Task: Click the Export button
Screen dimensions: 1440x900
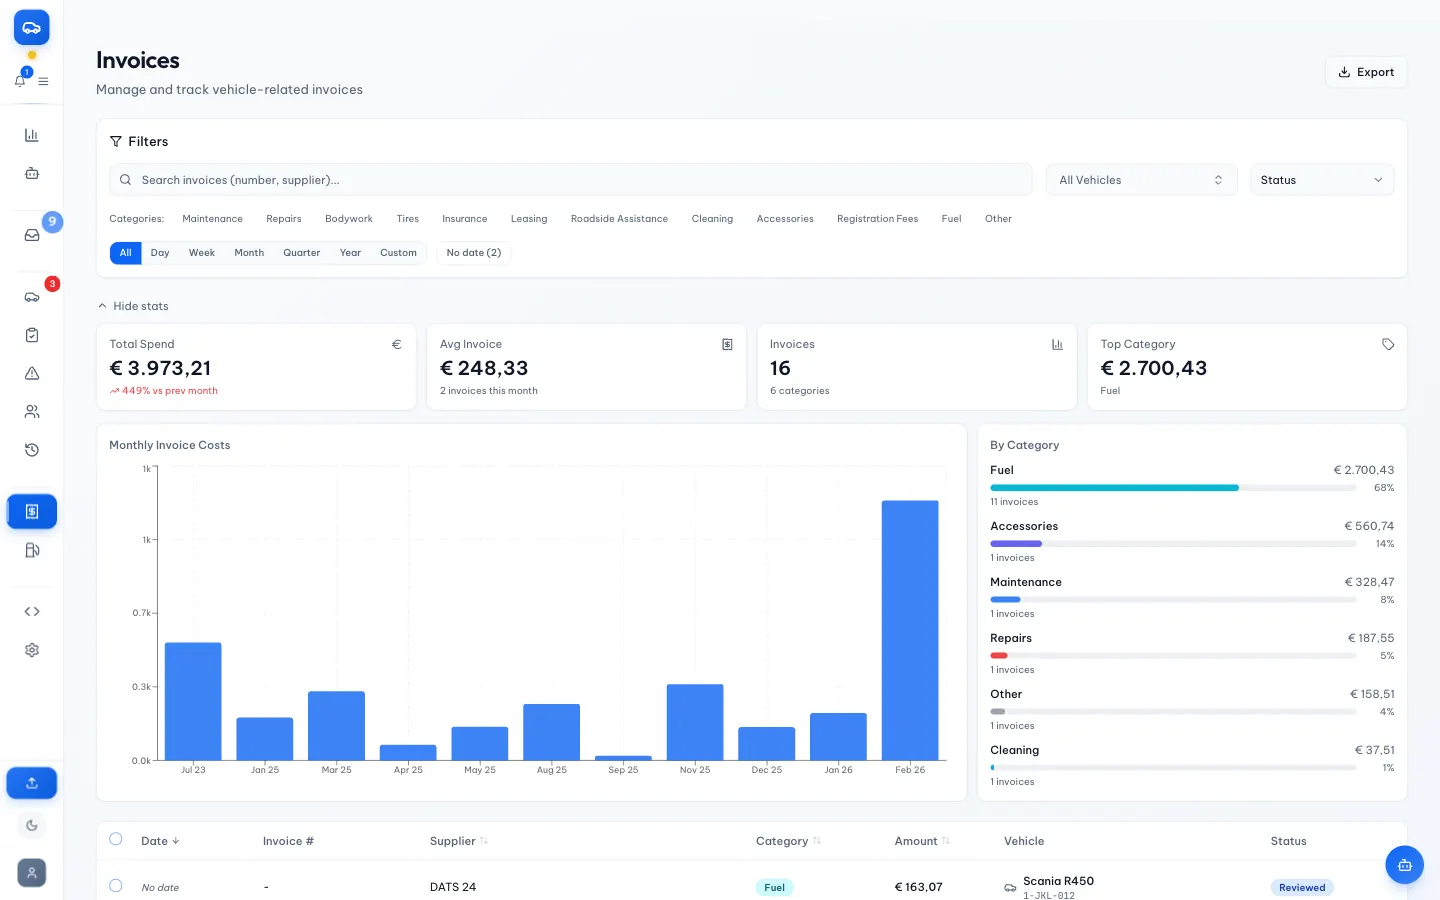Action: tap(1366, 72)
